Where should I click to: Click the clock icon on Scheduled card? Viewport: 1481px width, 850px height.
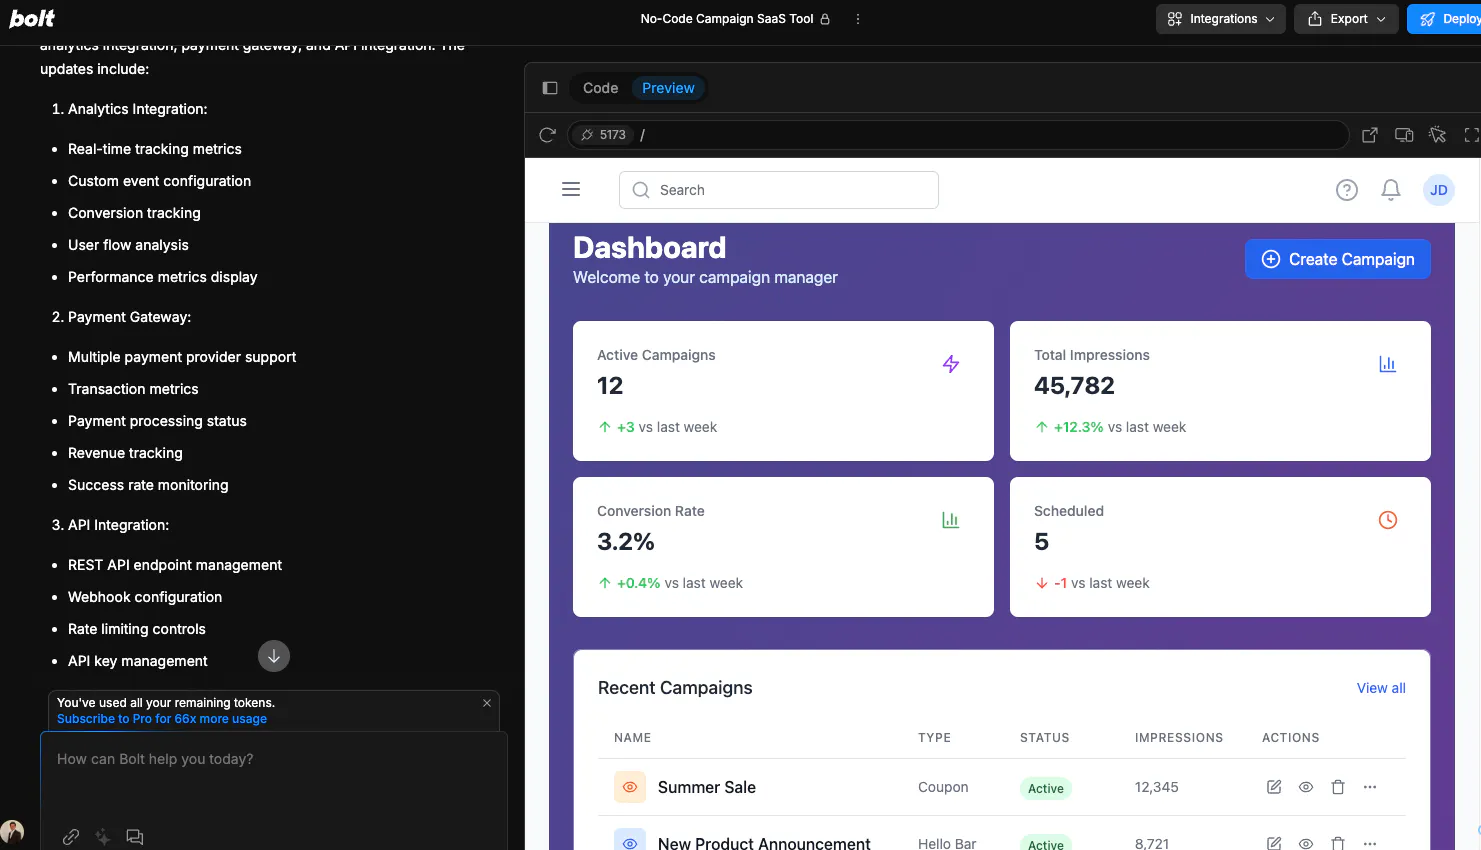click(1388, 520)
